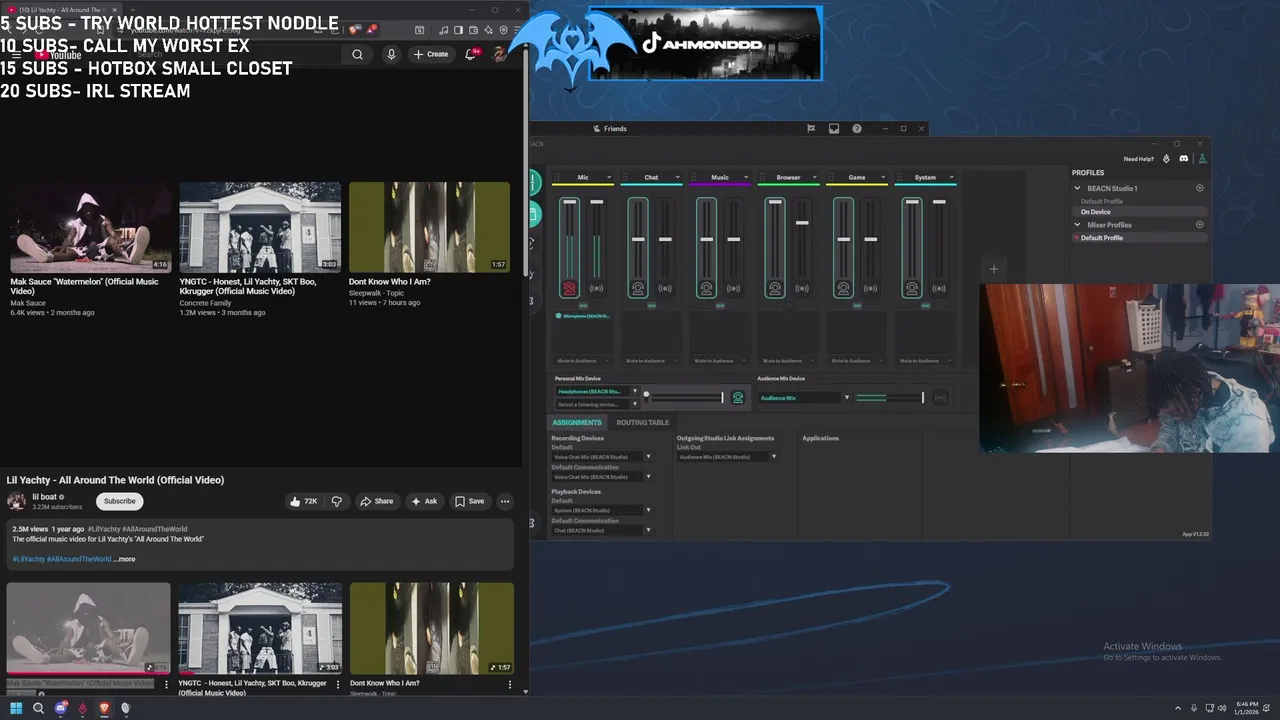This screenshot has height=720, width=1280.
Task: Click the link icon under System faders
Action: coord(925,305)
